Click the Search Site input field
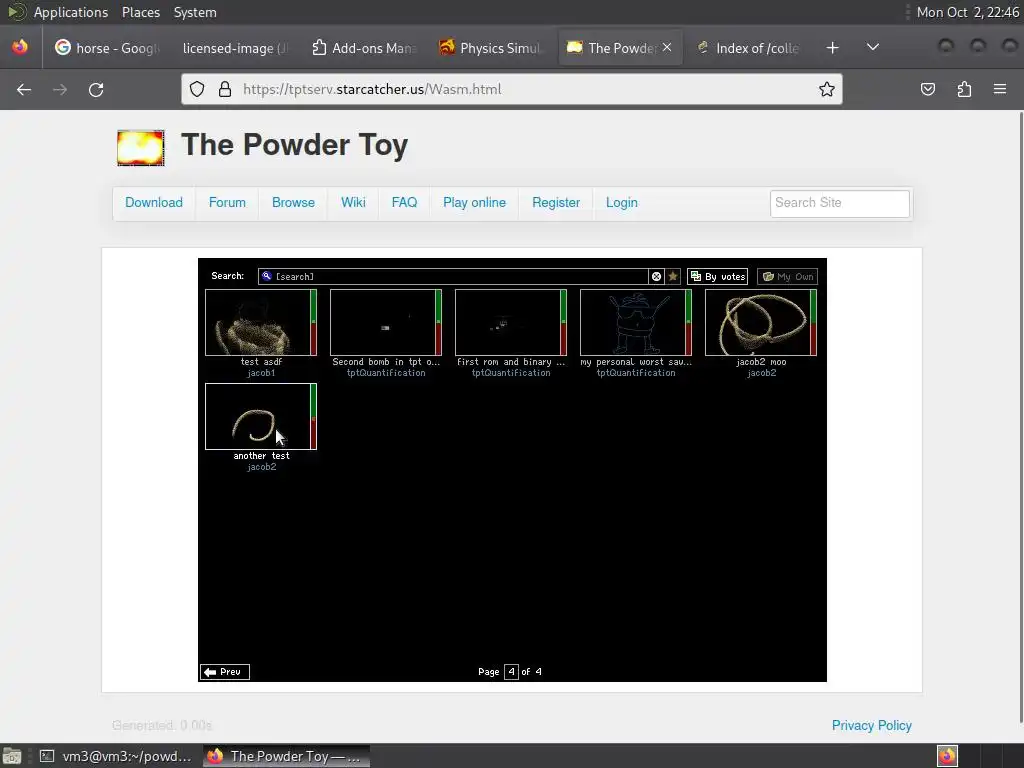The height and width of the screenshot is (768, 1024). point(839,203)
